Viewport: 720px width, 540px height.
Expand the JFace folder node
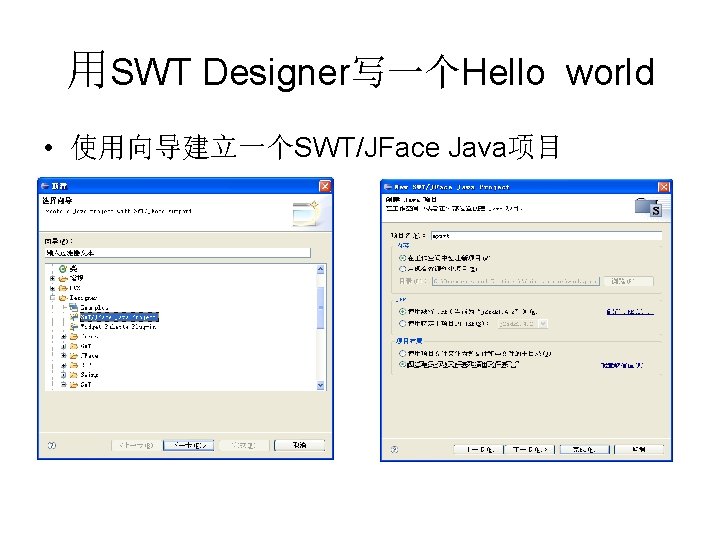pos(64,355)
